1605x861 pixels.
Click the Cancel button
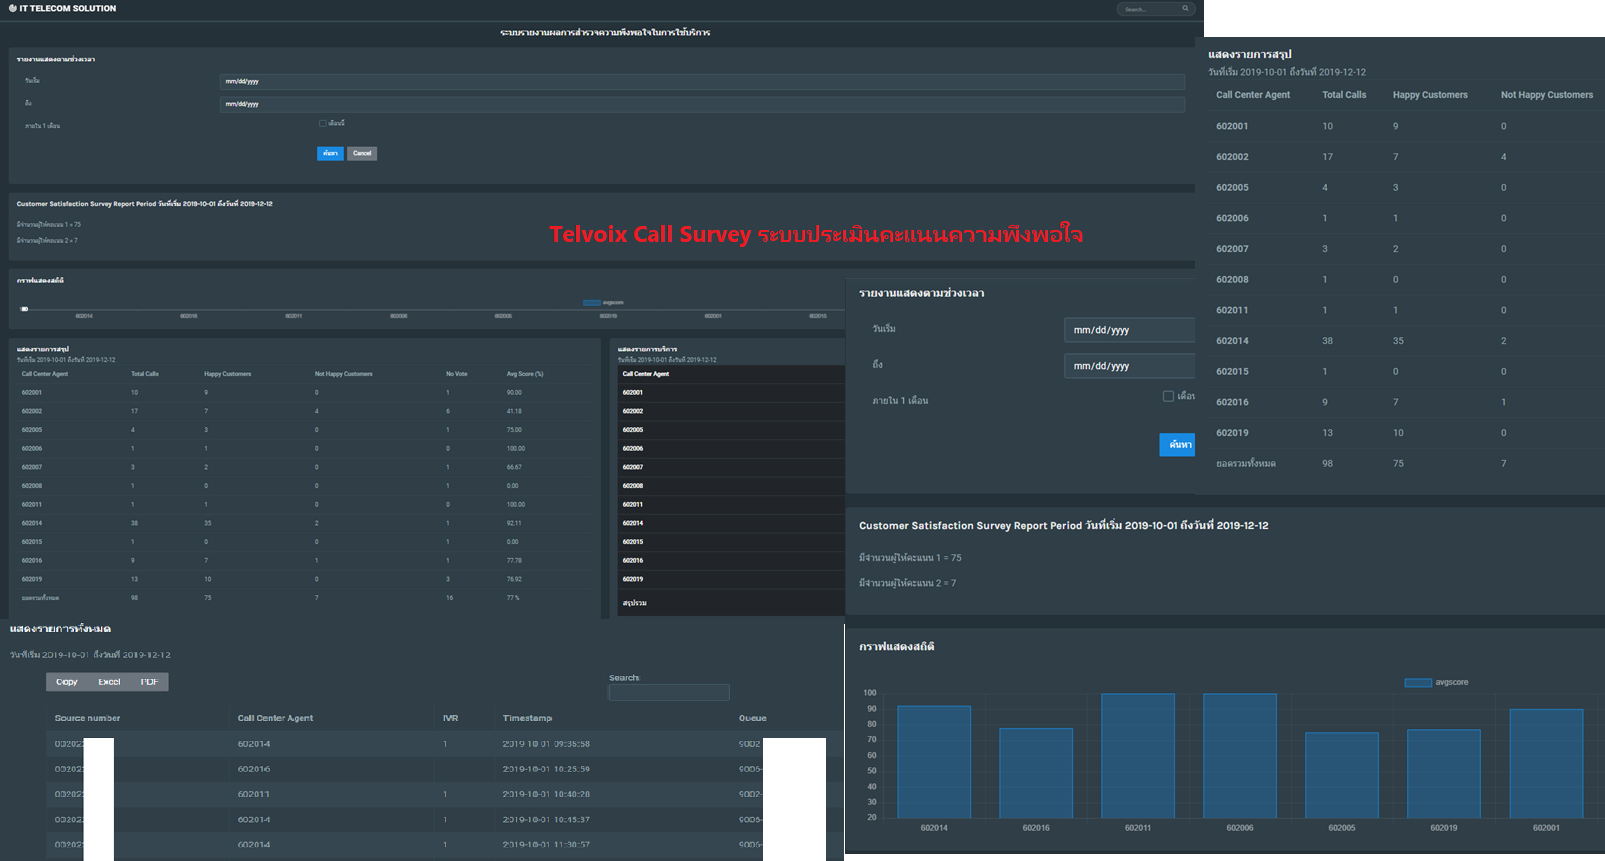(362, 153)
